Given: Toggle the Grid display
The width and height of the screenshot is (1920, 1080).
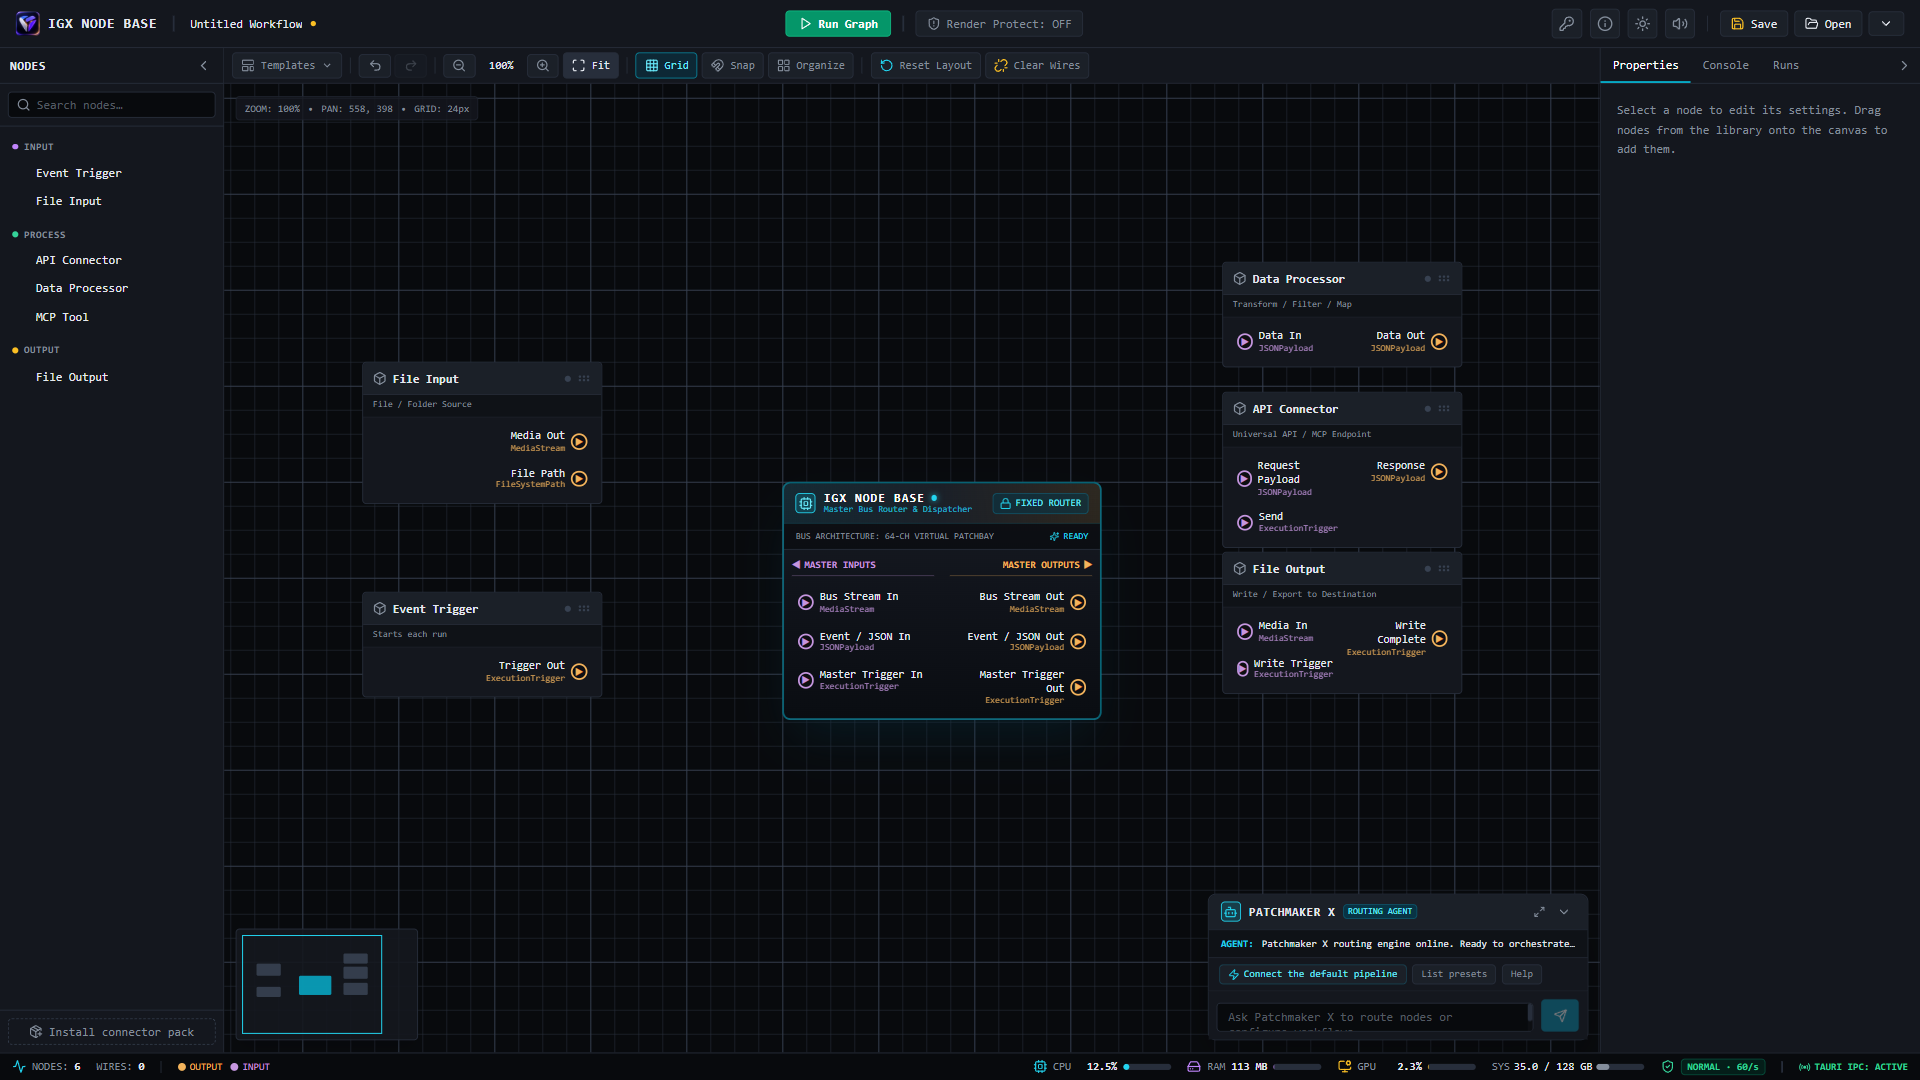Looking at the screenshot, I should [x=666, y=66].
